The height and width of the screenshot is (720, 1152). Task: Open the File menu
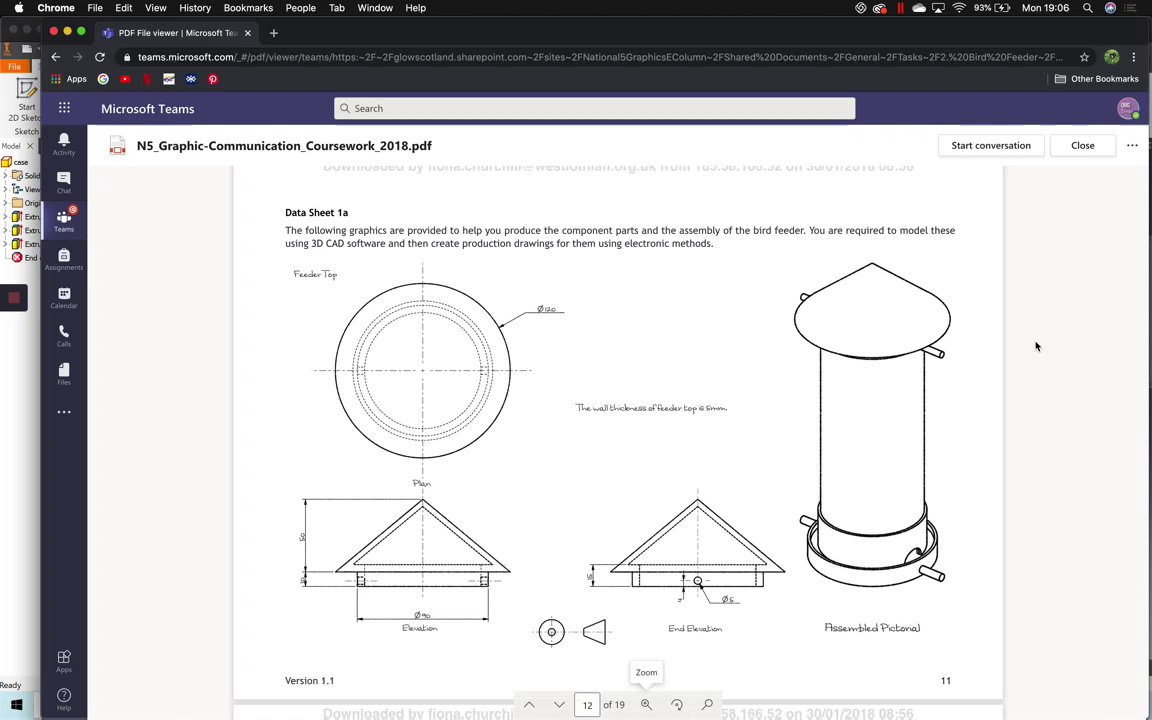[95, 8]
